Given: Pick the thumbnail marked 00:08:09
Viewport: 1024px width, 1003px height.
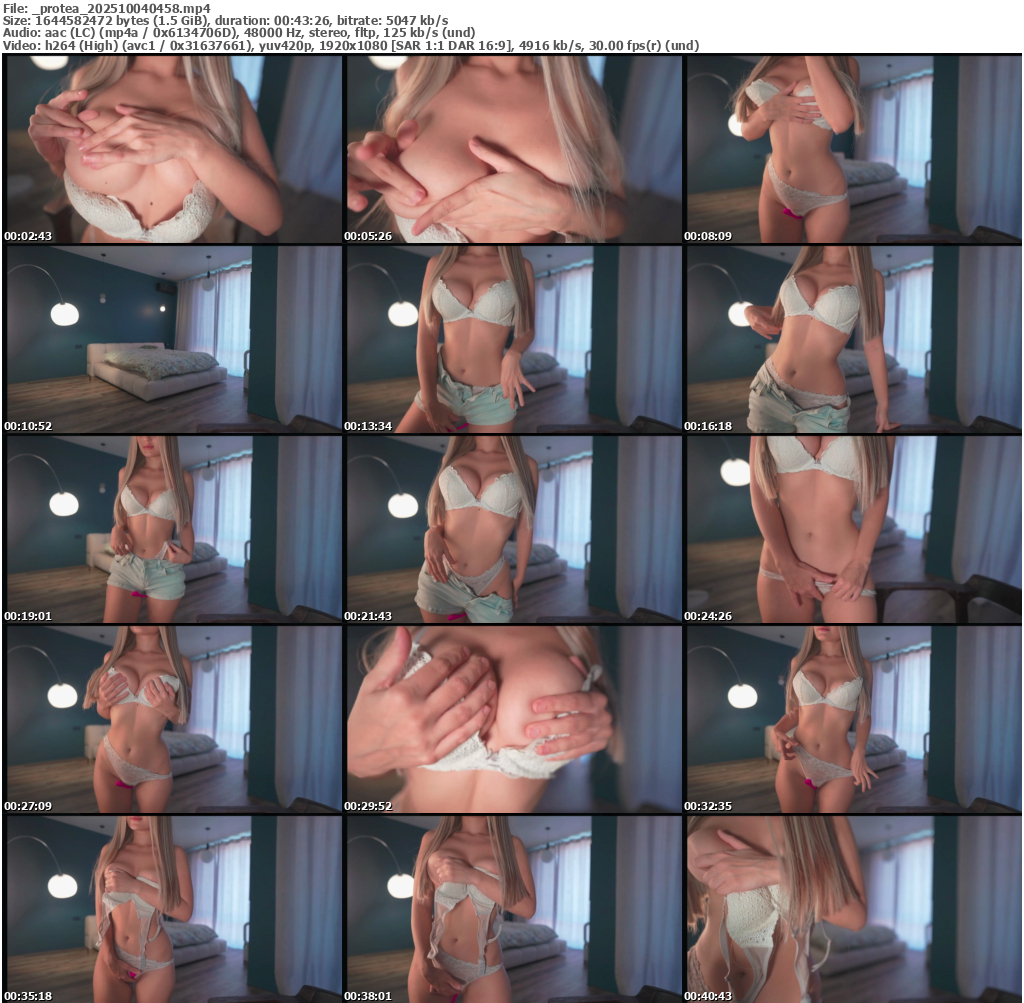Looking at the screenshot, I should (x=852, y=149).
